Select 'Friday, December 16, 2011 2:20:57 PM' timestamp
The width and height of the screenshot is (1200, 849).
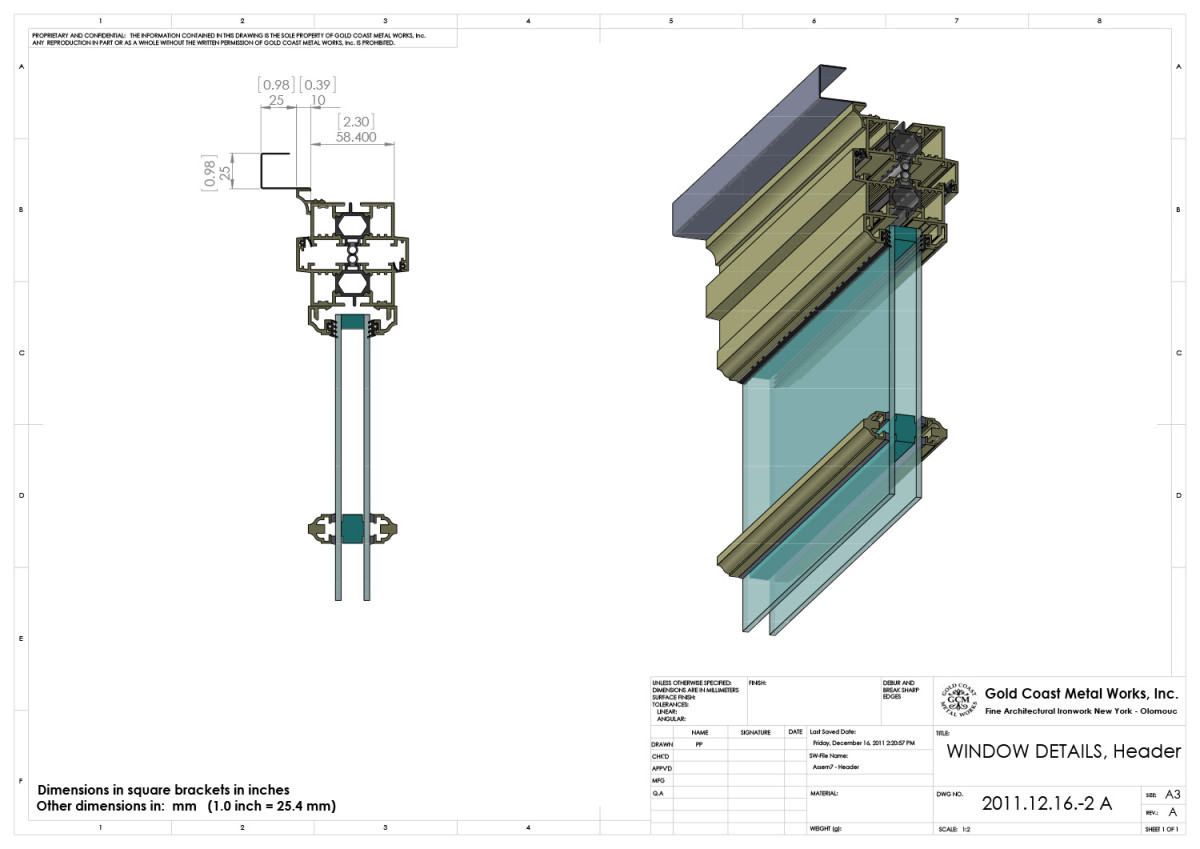pyautogui.click(x=863, y=743)
